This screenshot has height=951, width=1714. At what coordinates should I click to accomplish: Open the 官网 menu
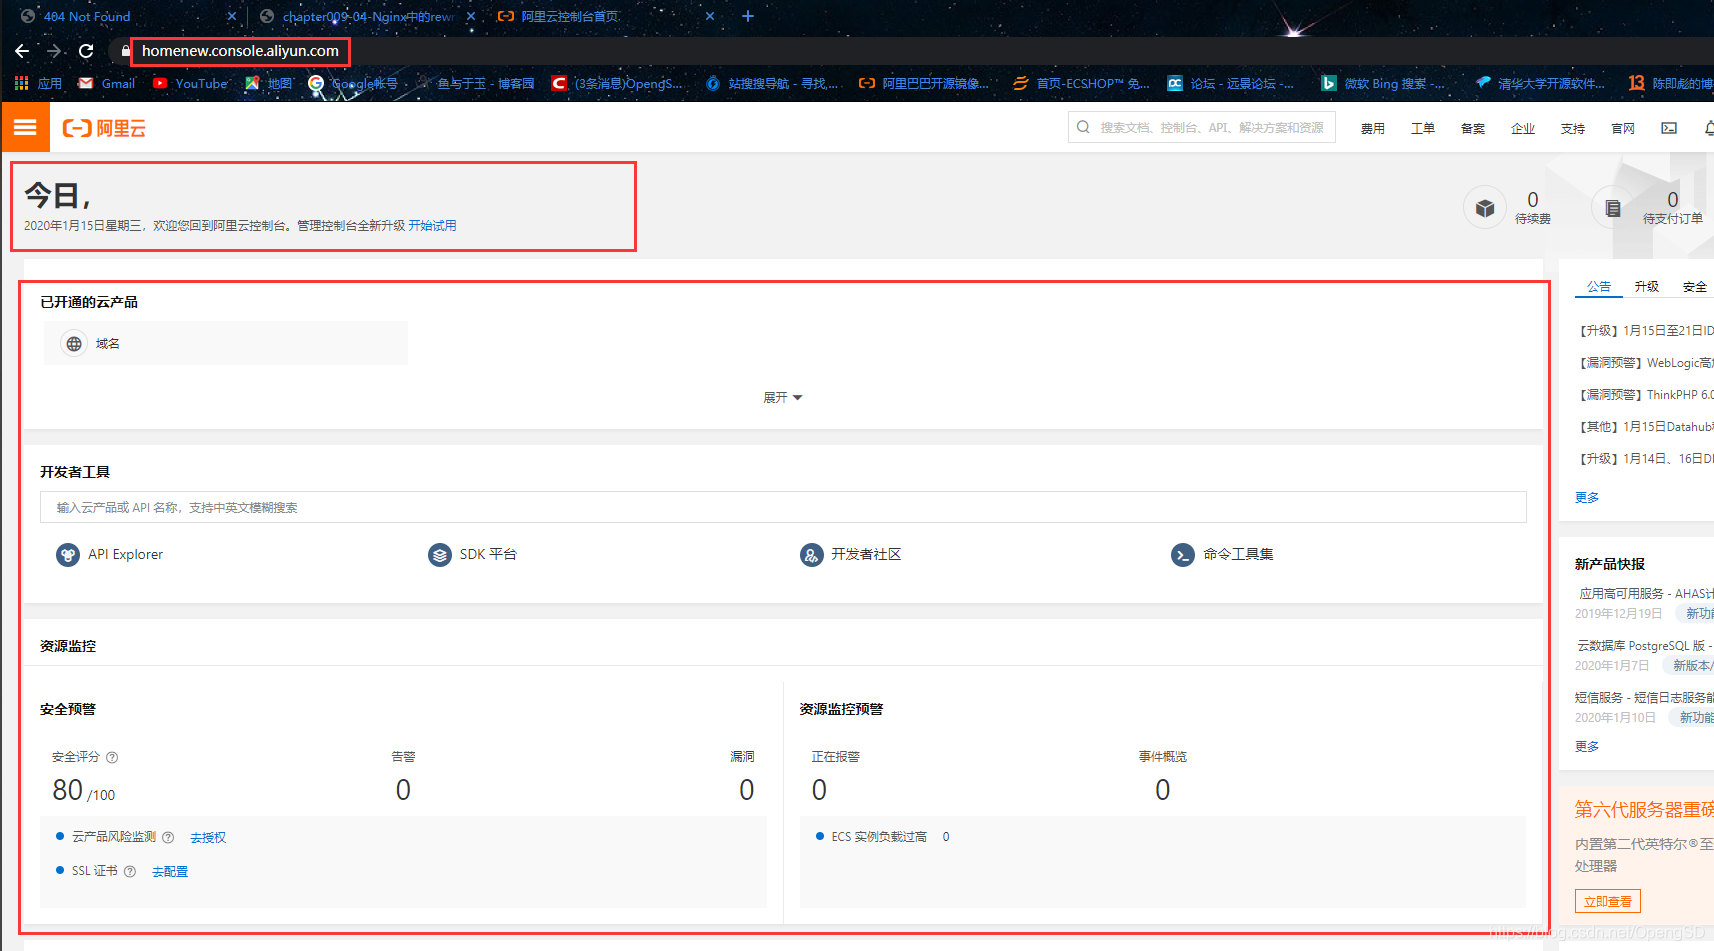click(x=1623, y=128)
